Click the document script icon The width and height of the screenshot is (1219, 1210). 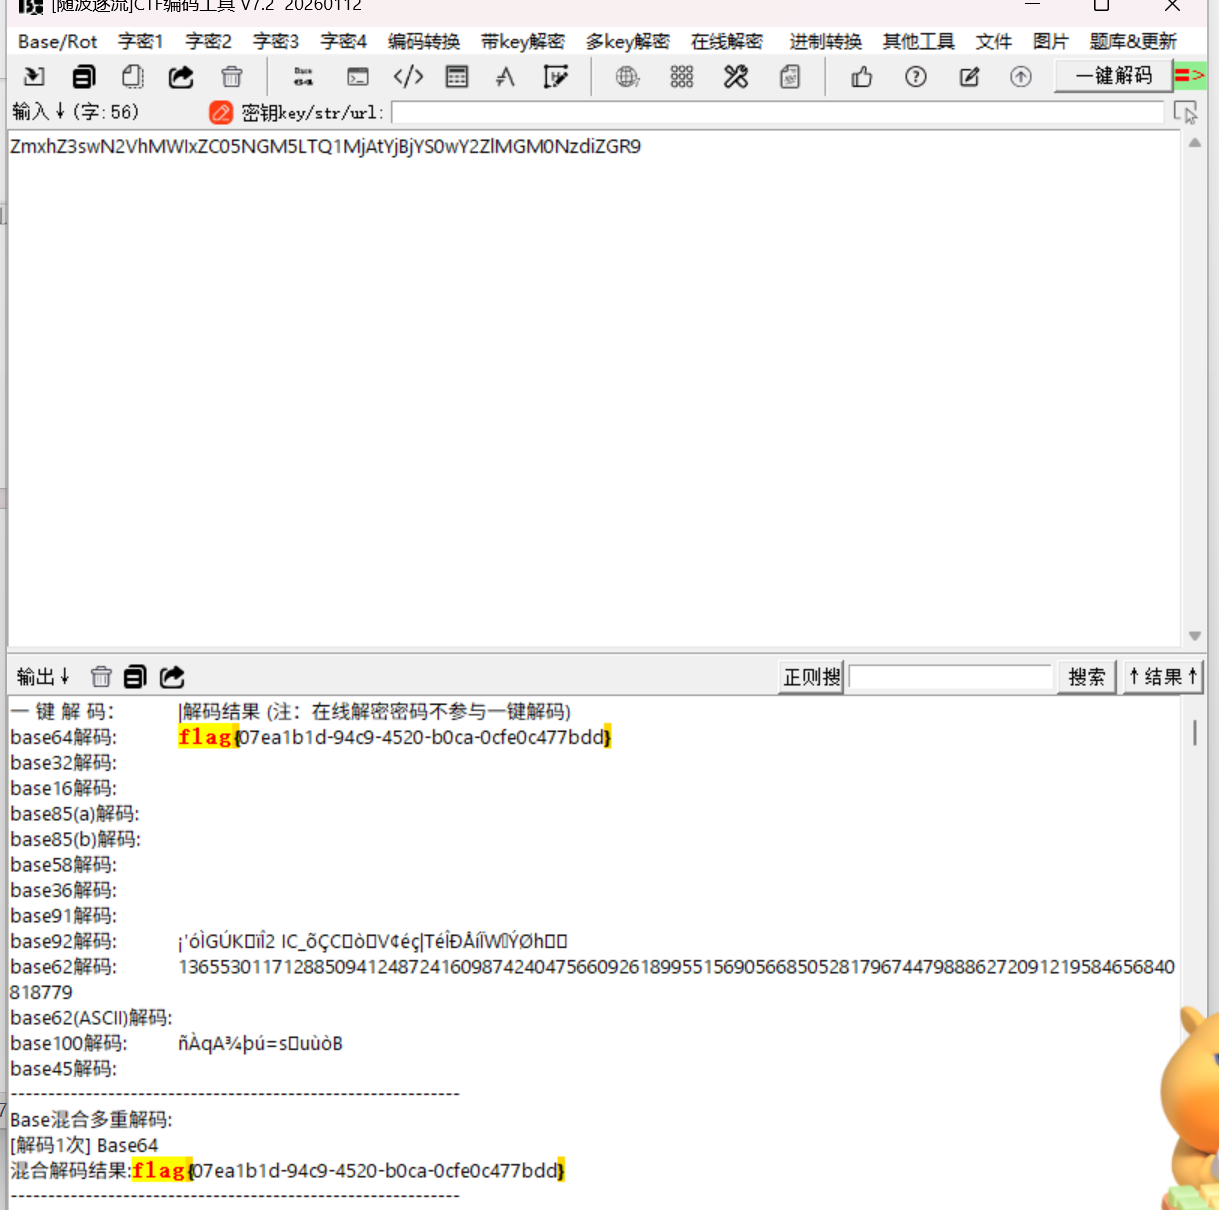790,76
